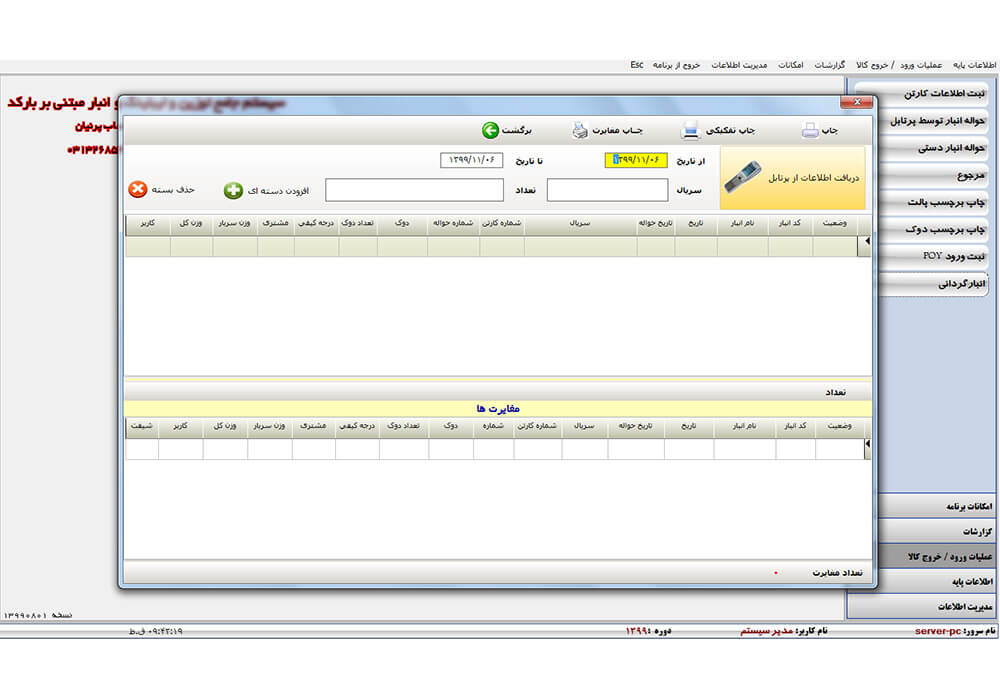Click the چاپ مغایرت printer icon
This screenshot has height=700, width=1000.
point(579,130)
